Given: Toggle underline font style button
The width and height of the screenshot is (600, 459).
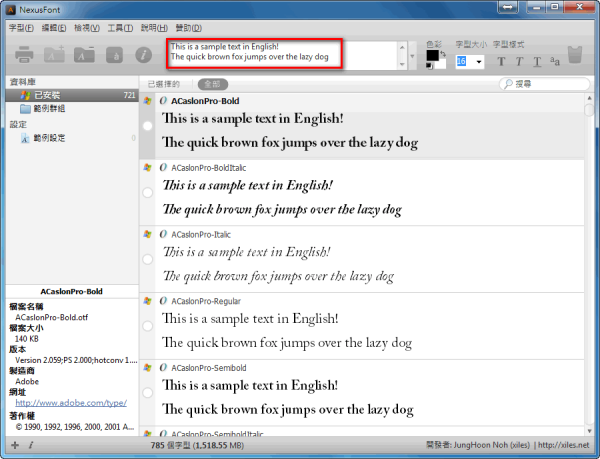Looking at the screenshot, I should pos(537,62).
